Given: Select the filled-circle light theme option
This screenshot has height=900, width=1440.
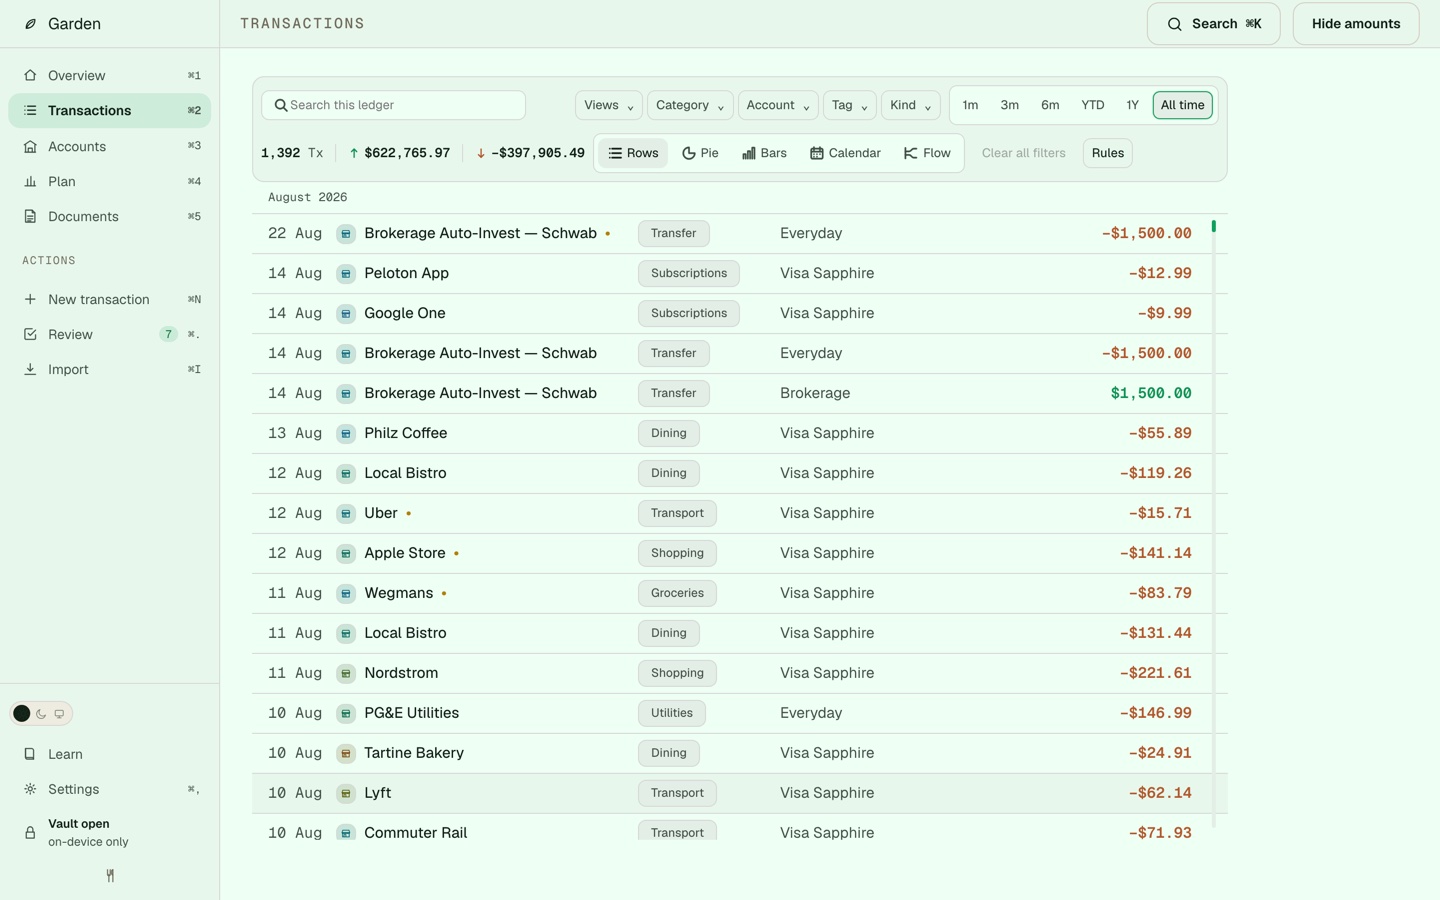Looking at the screenshot, I should [x=21, y=714].
